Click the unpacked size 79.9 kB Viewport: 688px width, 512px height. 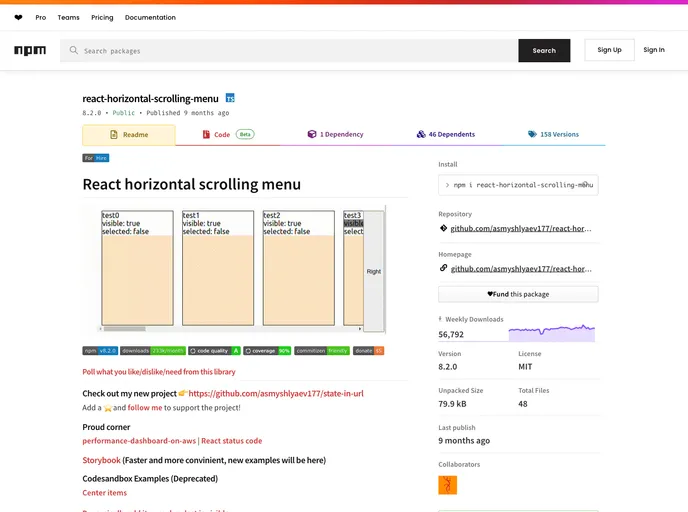click(452, 404)
